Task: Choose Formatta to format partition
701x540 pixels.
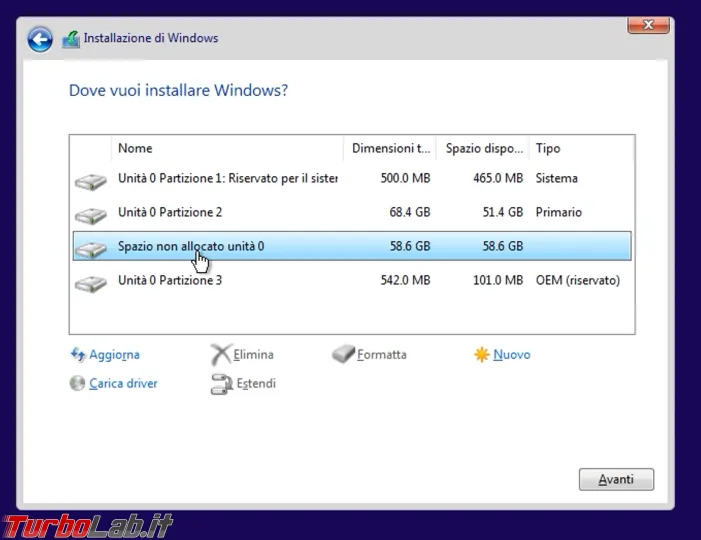Action: point(382,354)
